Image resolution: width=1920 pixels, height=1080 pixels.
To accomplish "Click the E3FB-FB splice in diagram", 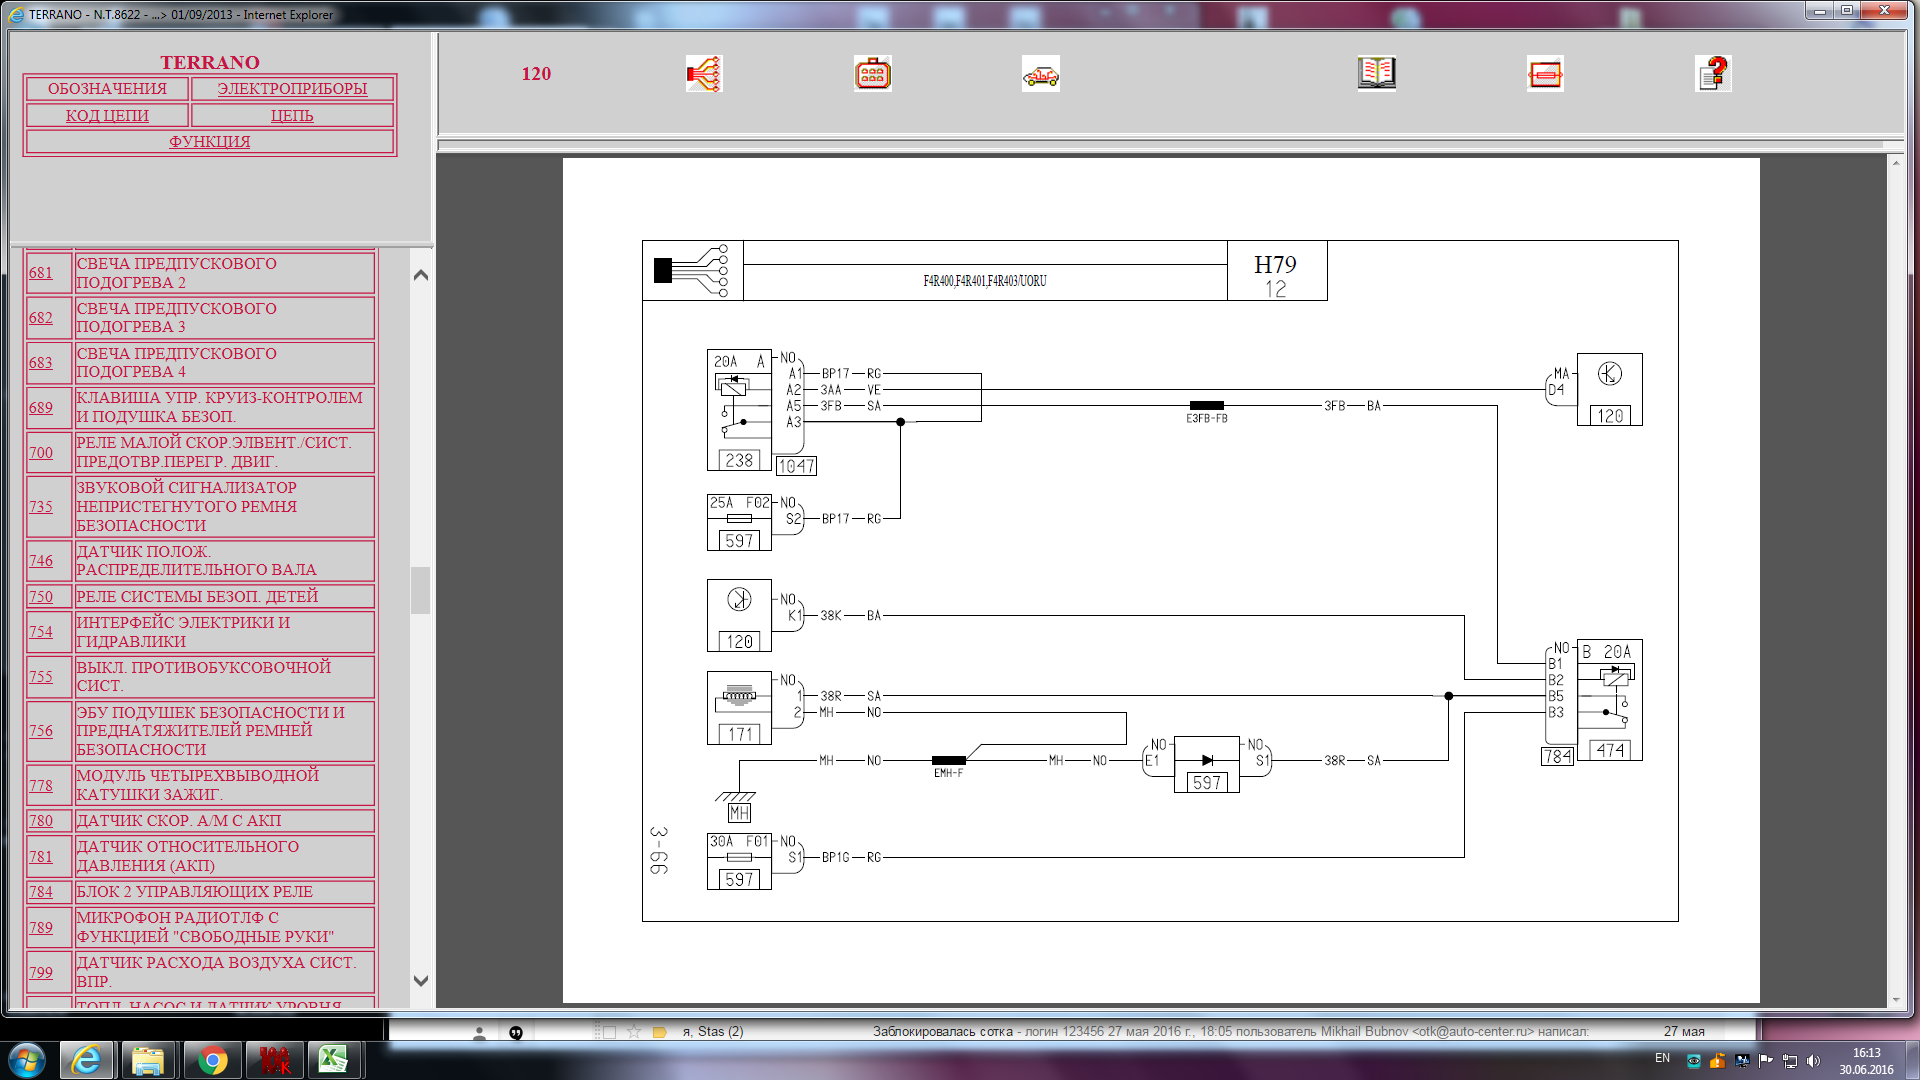I will pyautogui.click(x=1207, y=406).
